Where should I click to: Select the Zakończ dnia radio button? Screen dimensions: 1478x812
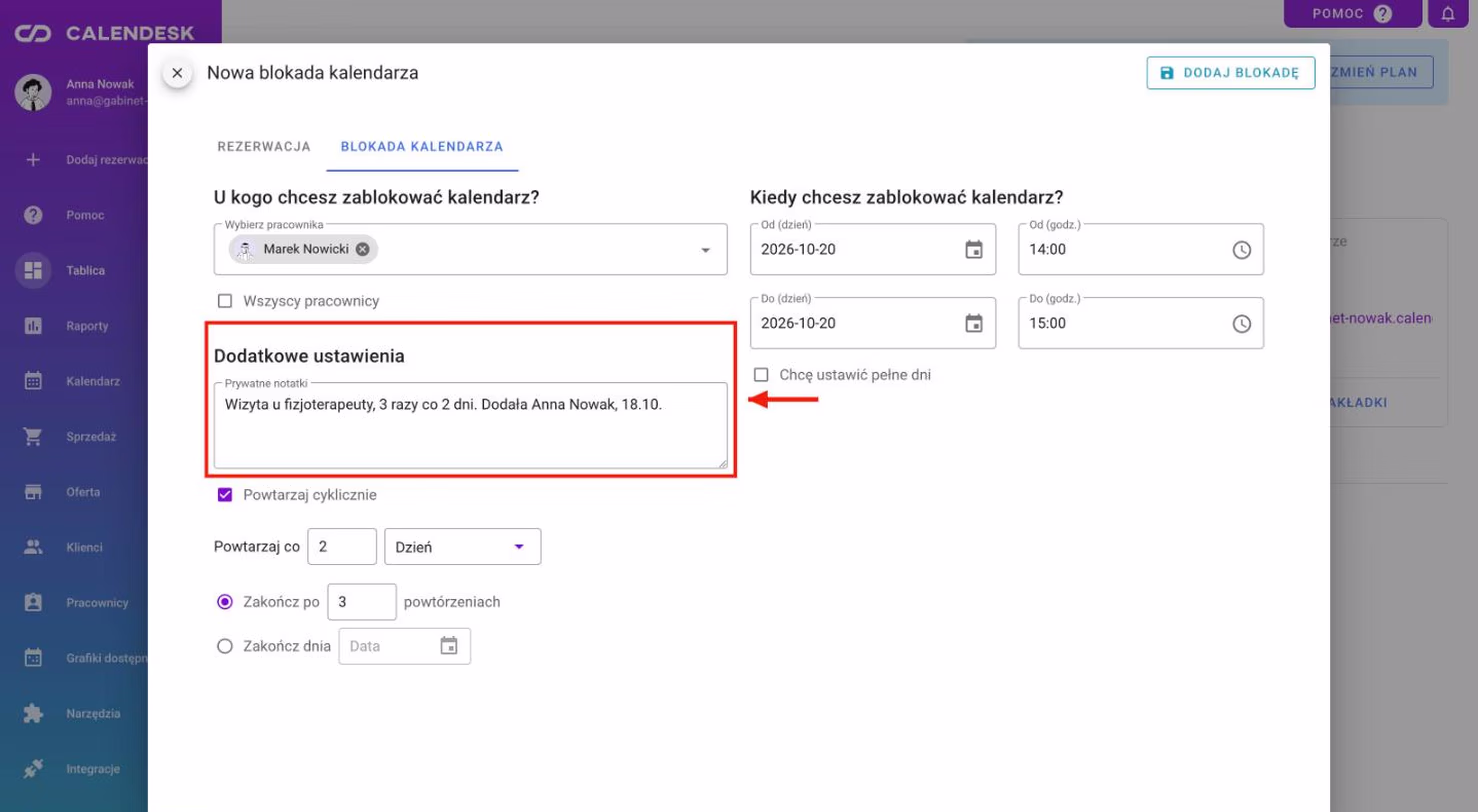(x=225, y=646)
